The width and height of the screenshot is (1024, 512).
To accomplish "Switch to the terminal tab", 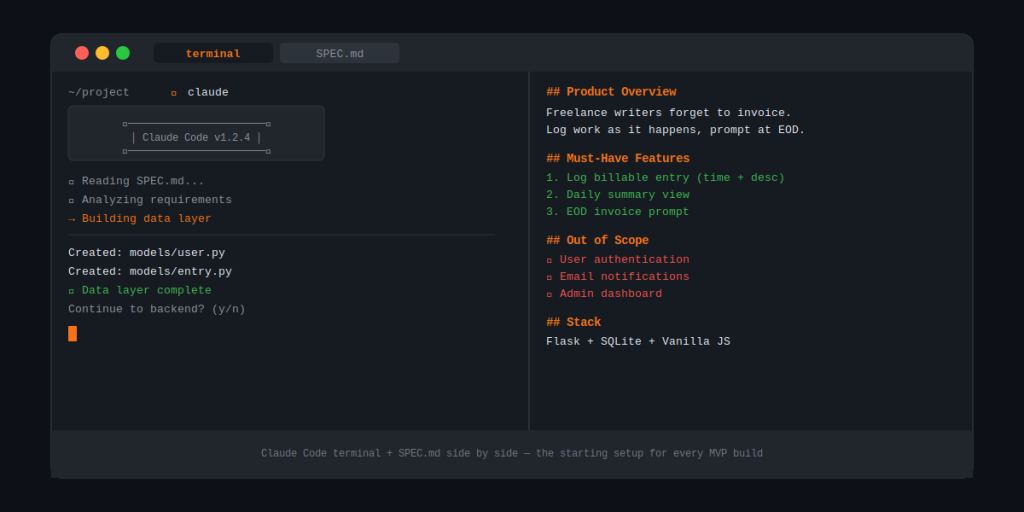I will pyautogui.click(x=213, y=53).
